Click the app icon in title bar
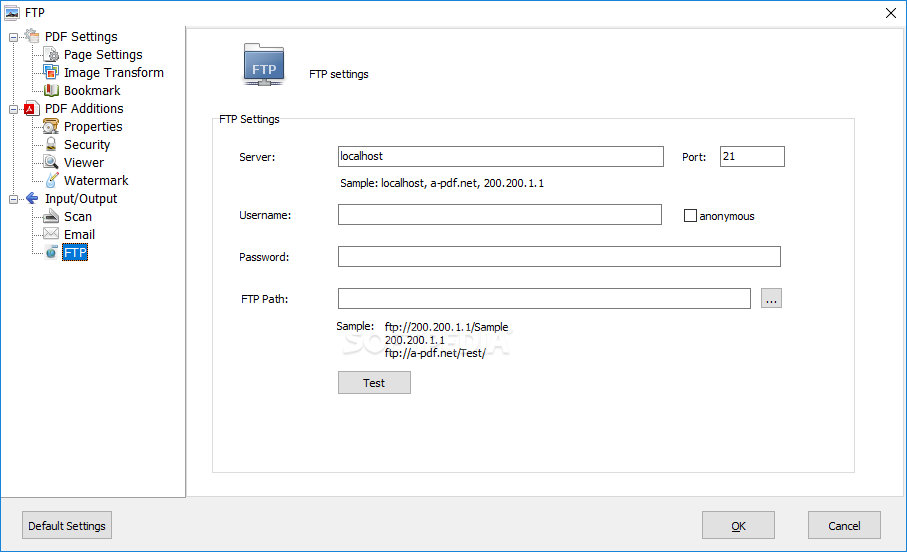This screenshot has width=907, height=552. point(12,13)
